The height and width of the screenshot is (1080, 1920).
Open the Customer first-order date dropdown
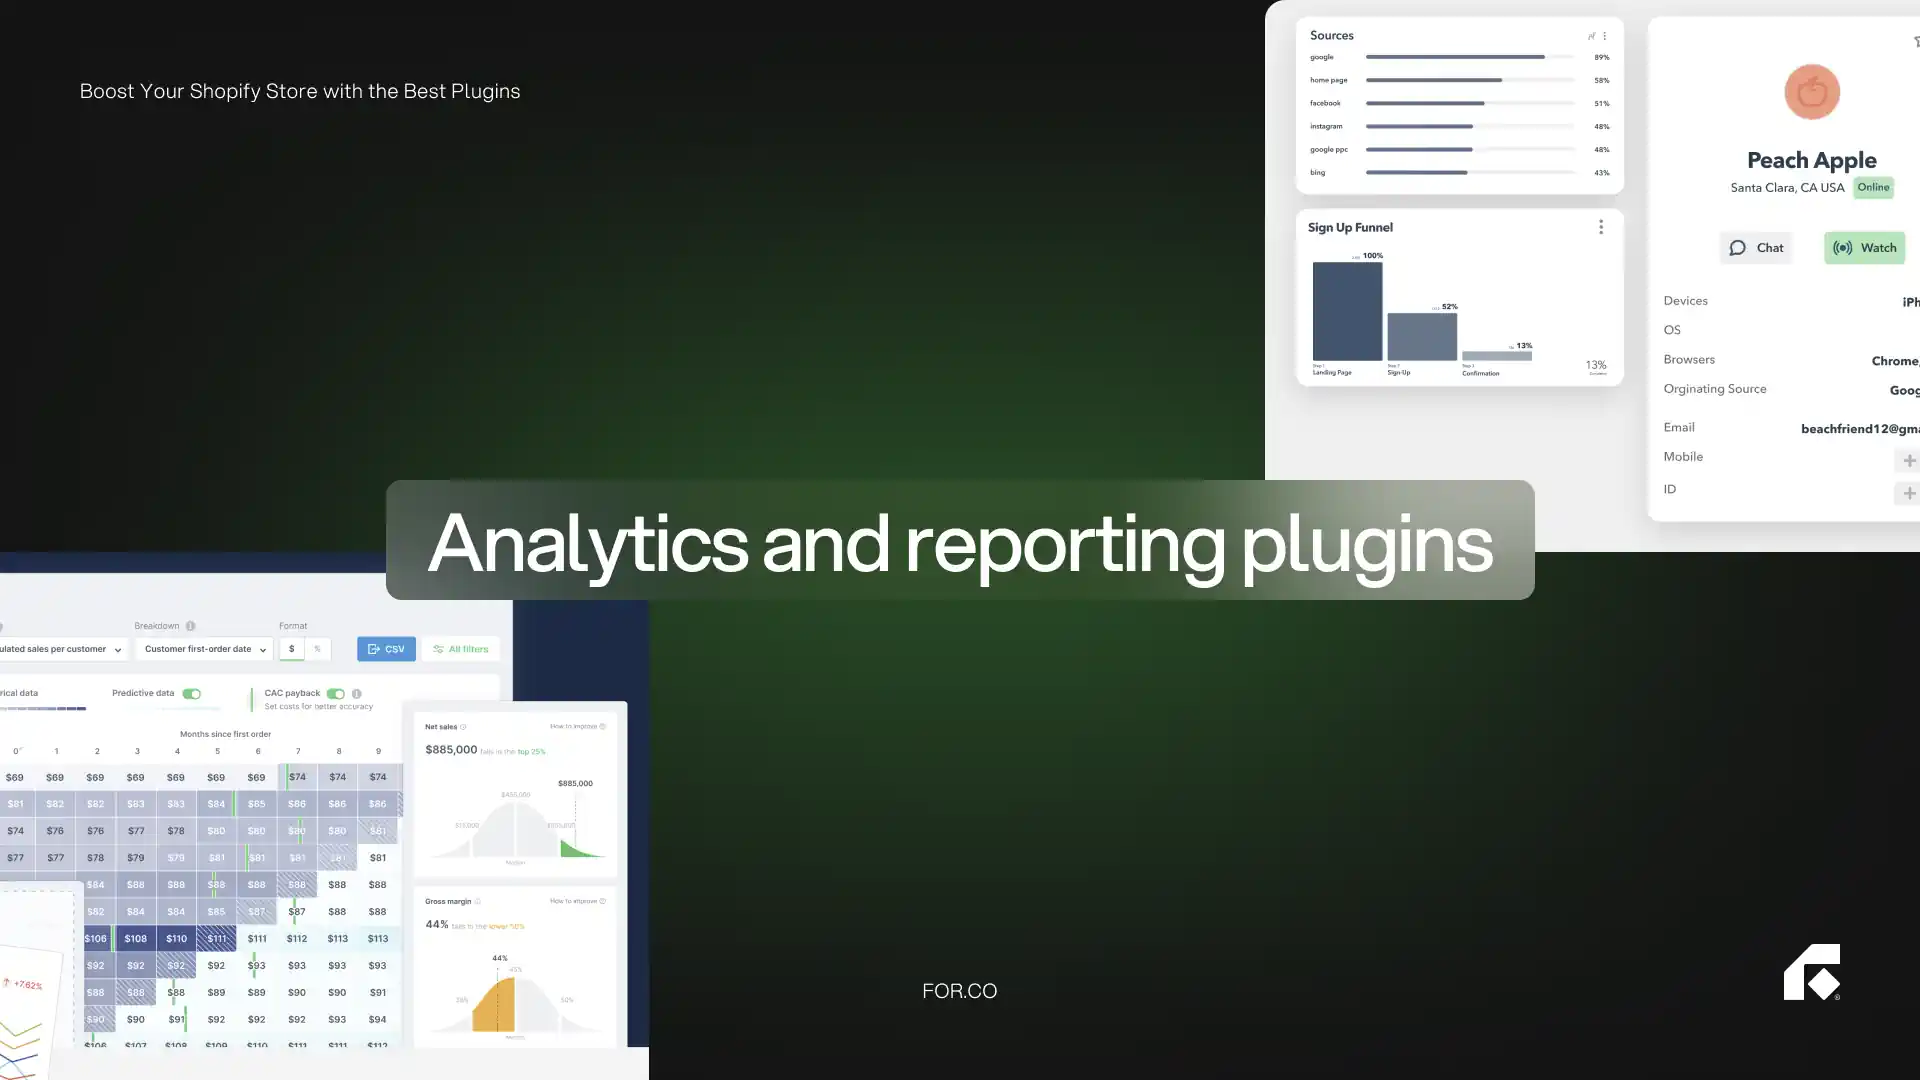click(204, 647)
